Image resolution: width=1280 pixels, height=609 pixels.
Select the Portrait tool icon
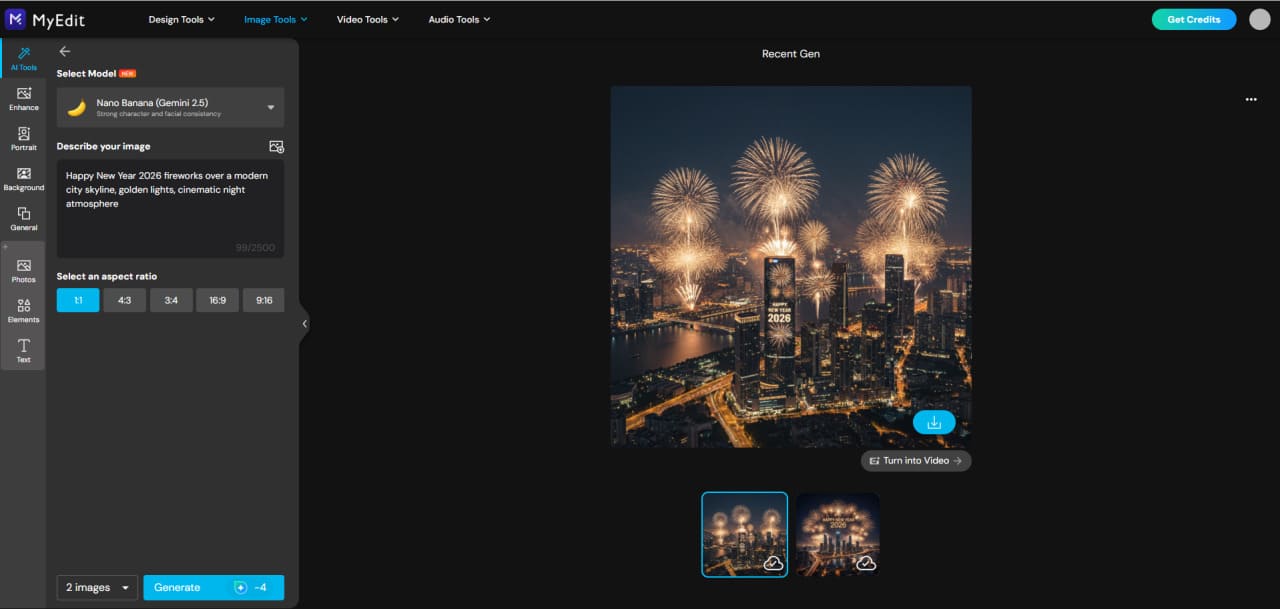point(23,139)
